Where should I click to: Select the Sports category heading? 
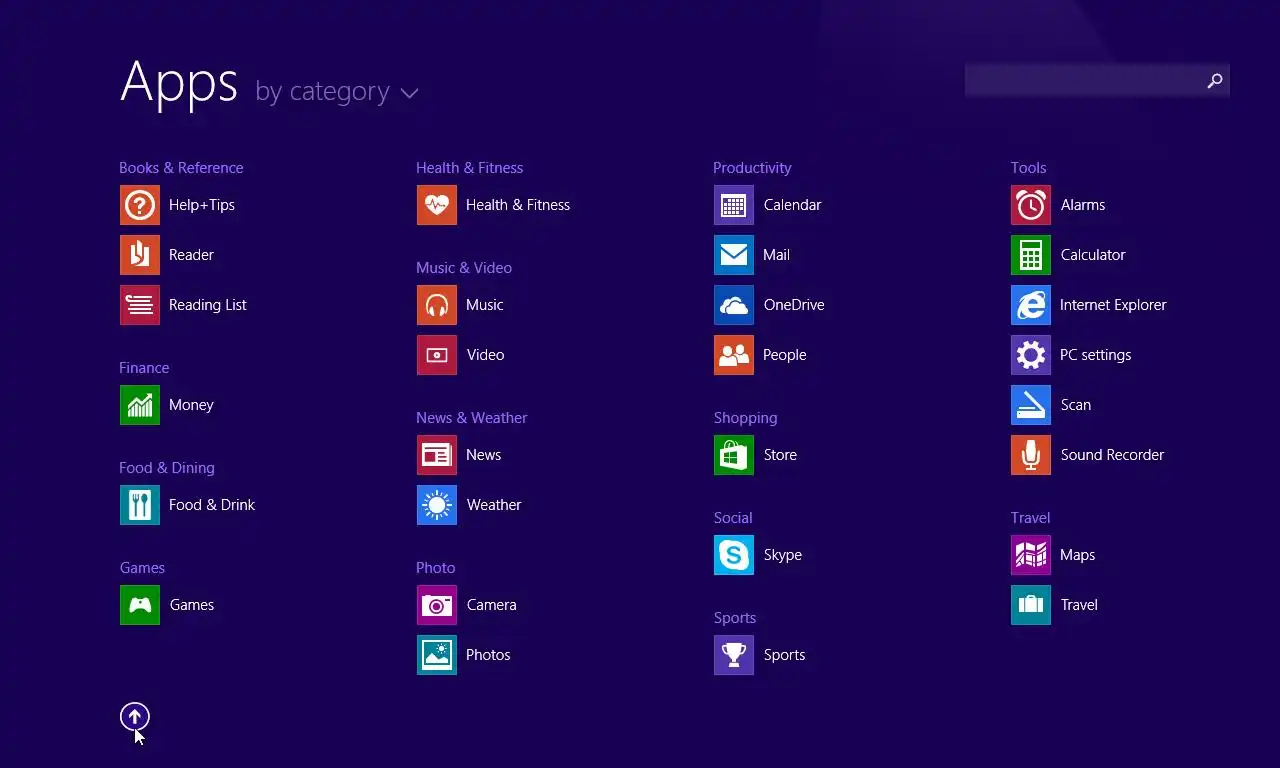(735, 618)
